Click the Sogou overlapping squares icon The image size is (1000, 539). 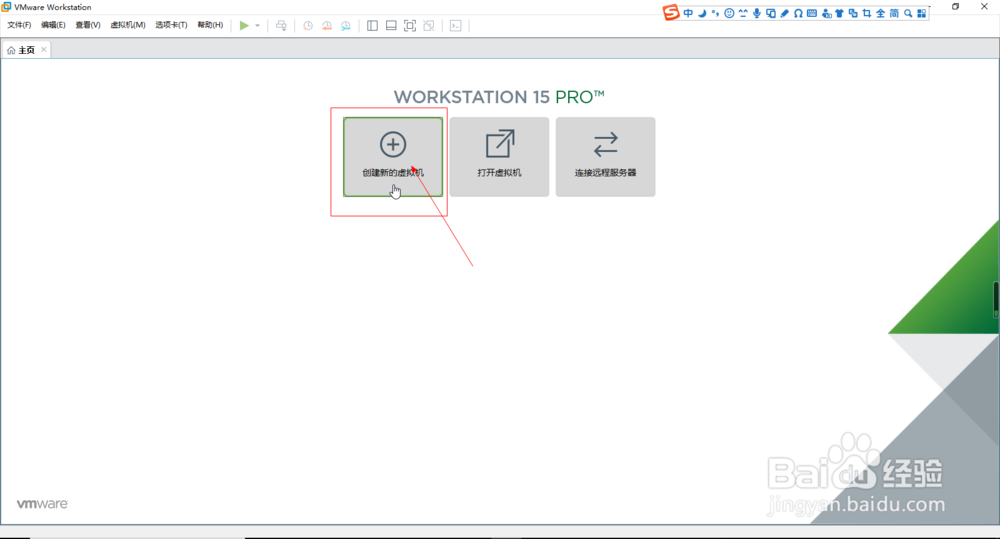(x=853, y=13)
